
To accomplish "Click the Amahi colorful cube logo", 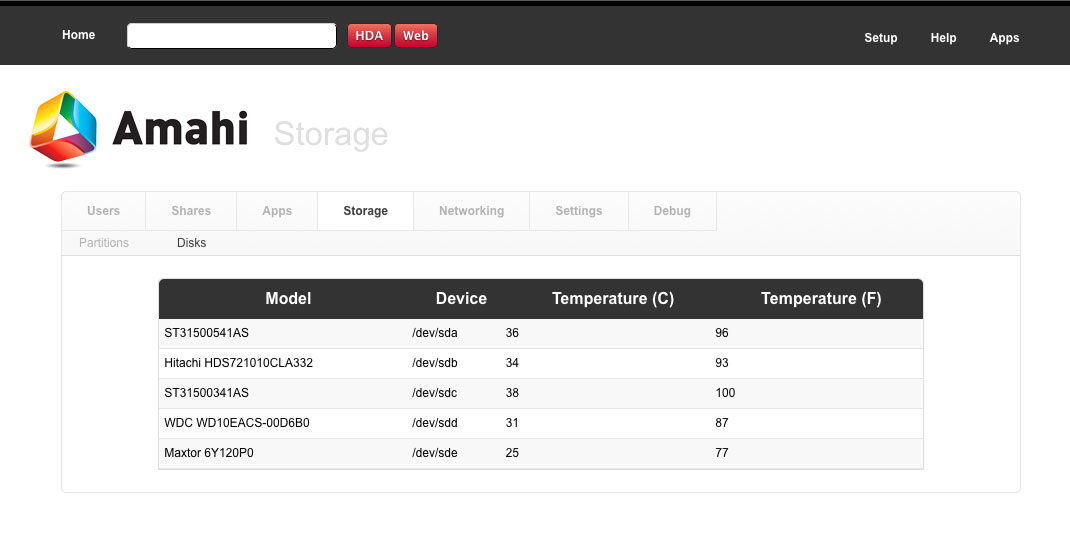I will [x=64, y=127].
